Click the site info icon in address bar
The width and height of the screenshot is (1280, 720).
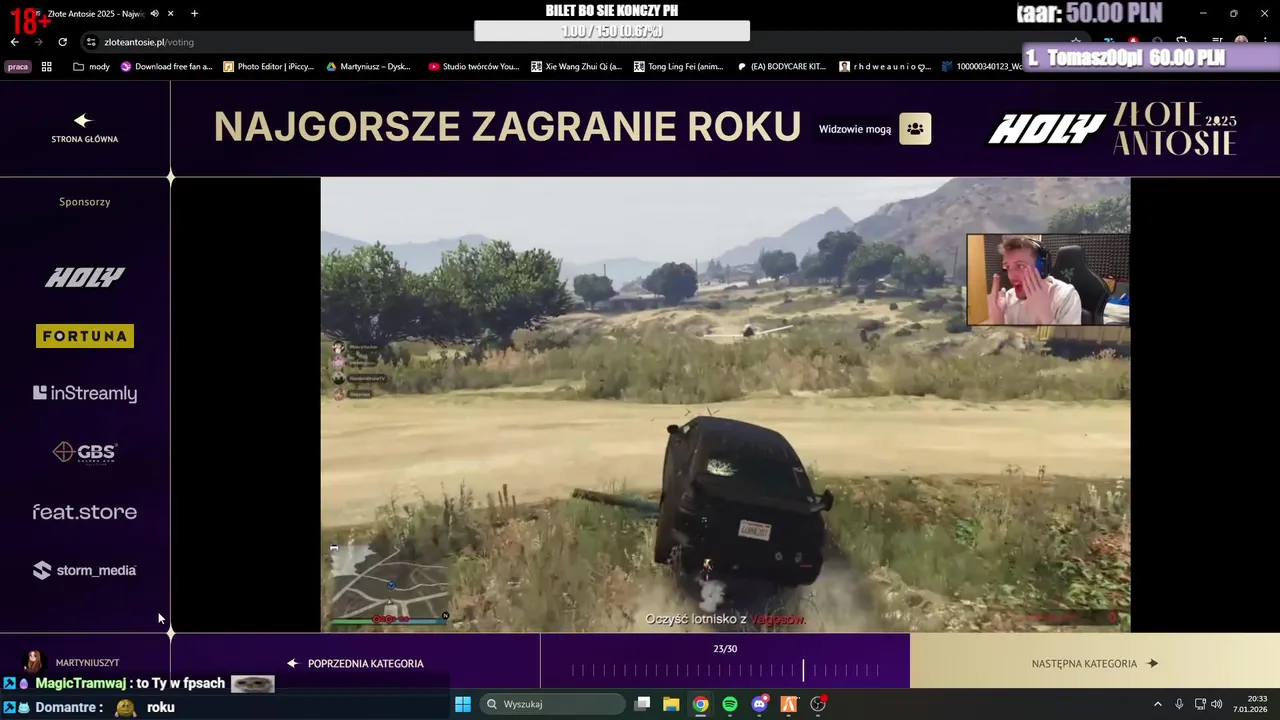91,42
